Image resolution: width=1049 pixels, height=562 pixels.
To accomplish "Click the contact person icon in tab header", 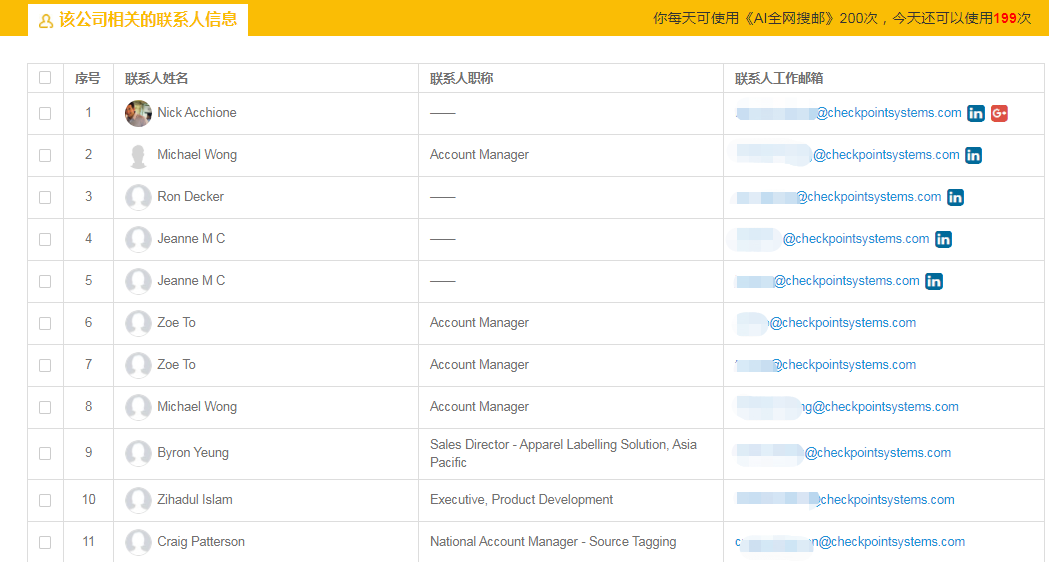I will coord(45,21).
